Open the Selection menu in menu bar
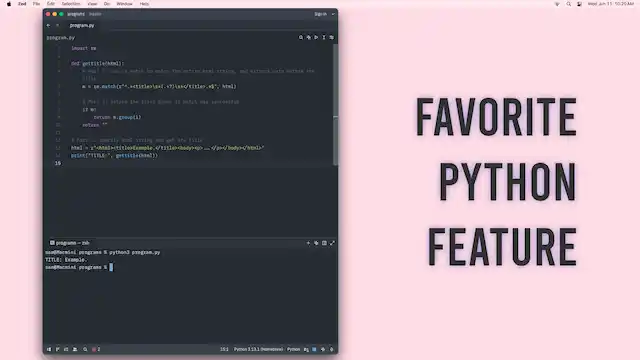The width and height of the screenshot is (640, 360). pyautogui.click(x=71, y=4)
